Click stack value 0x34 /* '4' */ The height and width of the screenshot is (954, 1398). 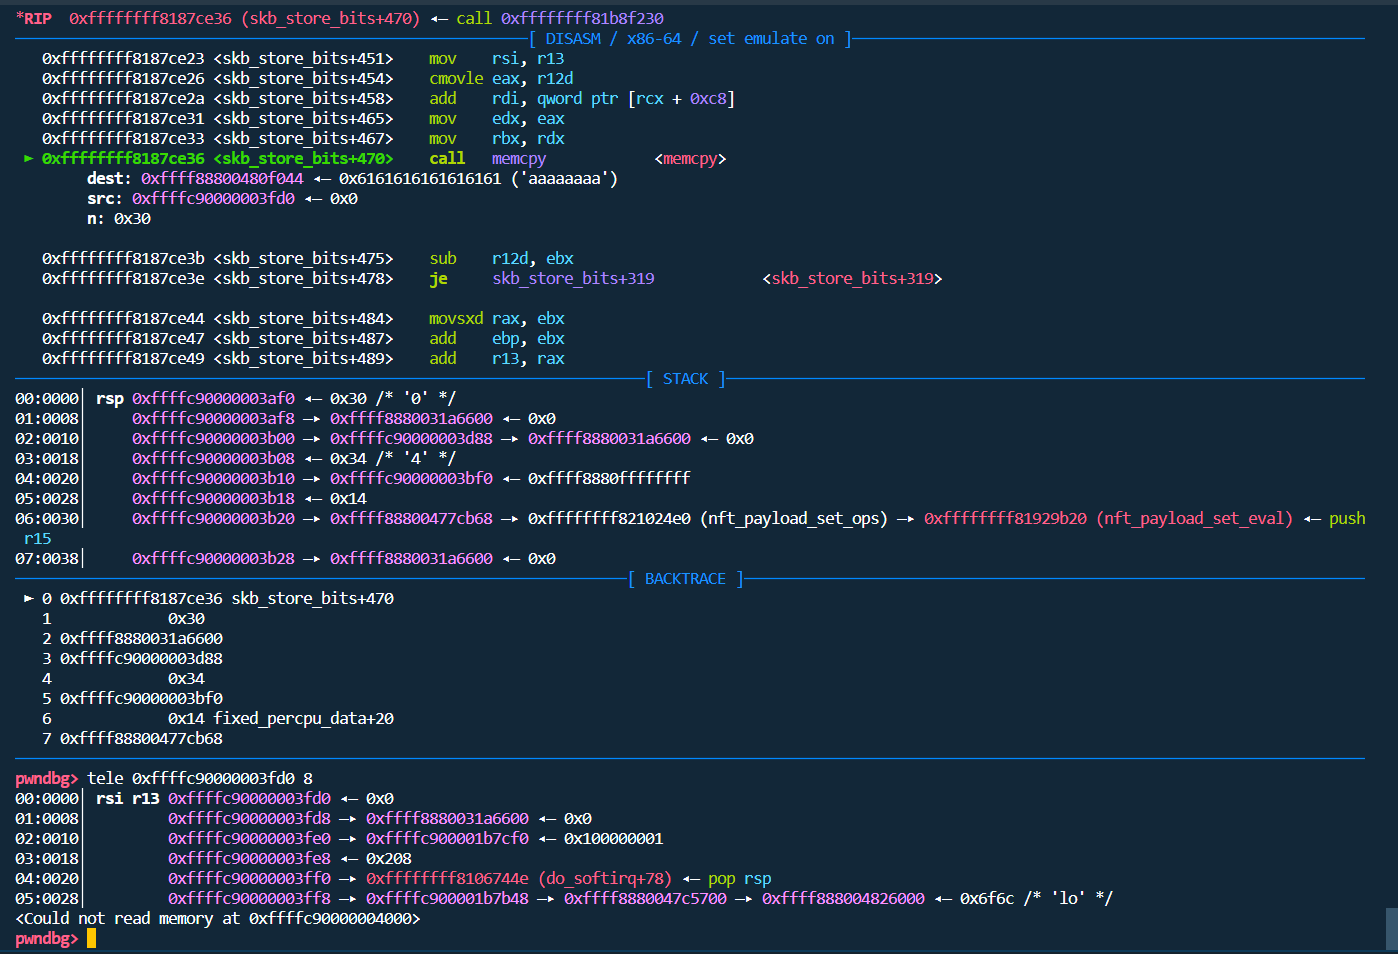click(393, 458)
